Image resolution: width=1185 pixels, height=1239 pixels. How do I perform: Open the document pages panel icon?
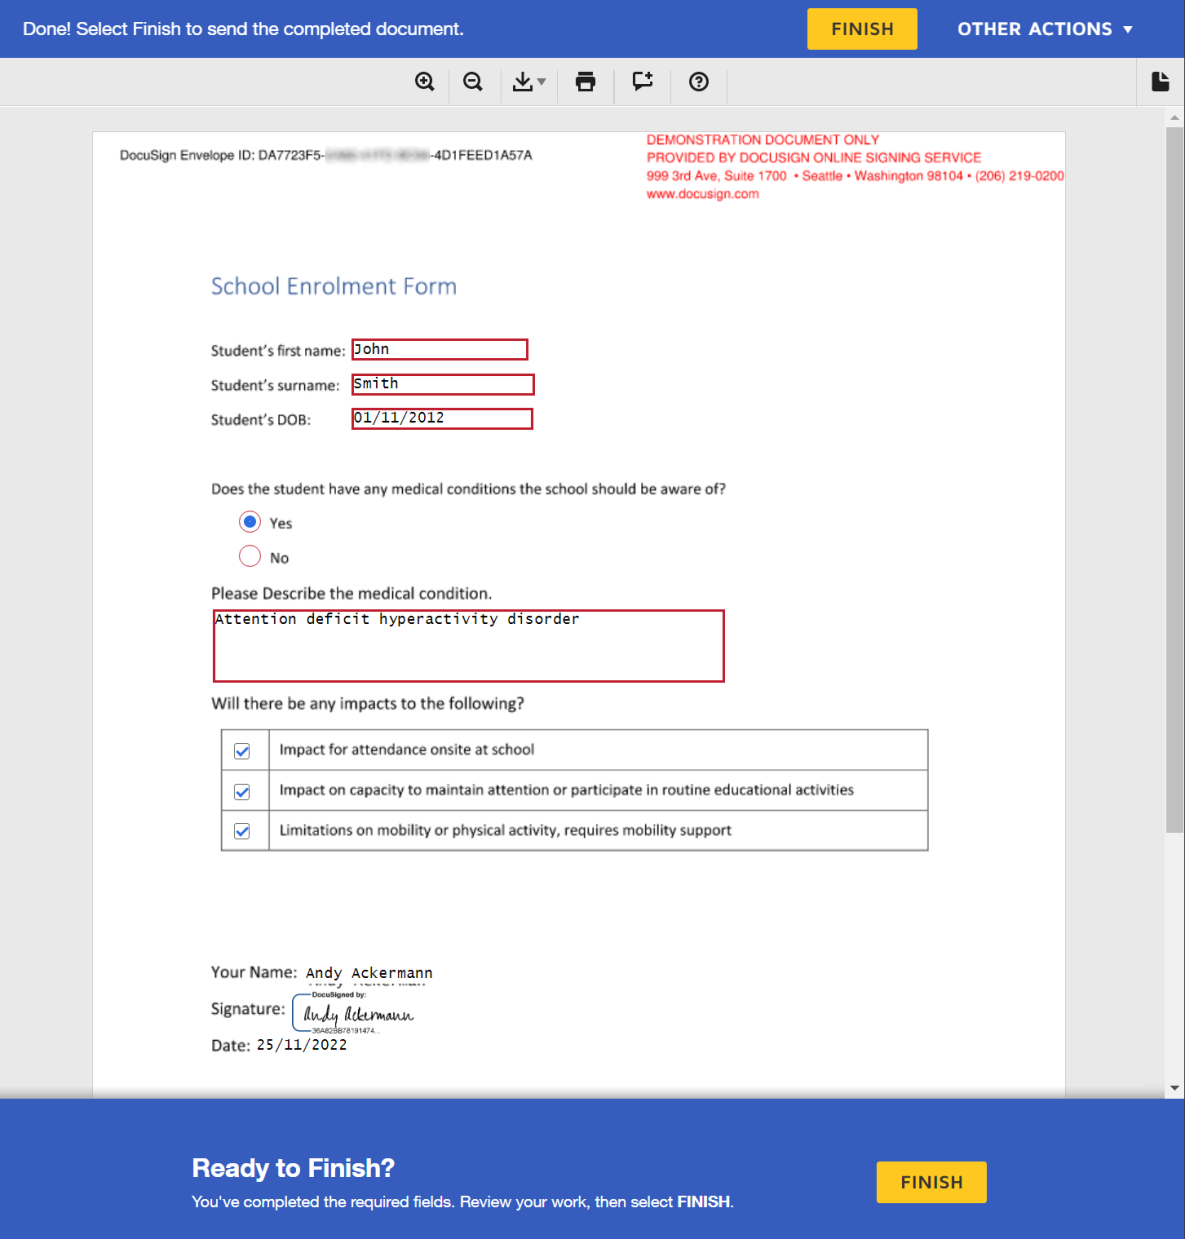click(1160, 81)
